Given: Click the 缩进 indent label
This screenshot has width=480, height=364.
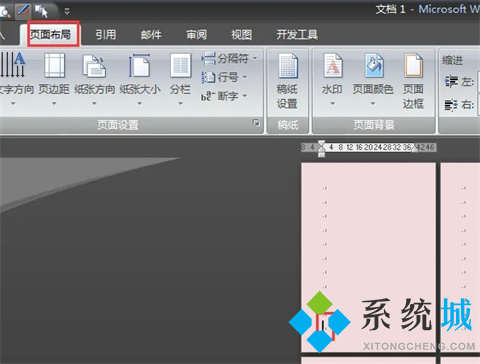Looking at the screenshot, I should click(452, 61).
